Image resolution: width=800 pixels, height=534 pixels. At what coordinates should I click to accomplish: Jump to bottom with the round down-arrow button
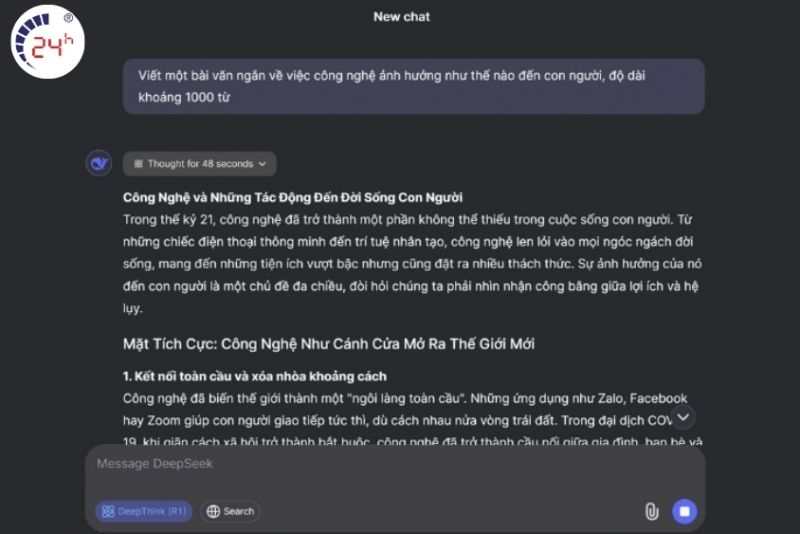coord(683,417)
